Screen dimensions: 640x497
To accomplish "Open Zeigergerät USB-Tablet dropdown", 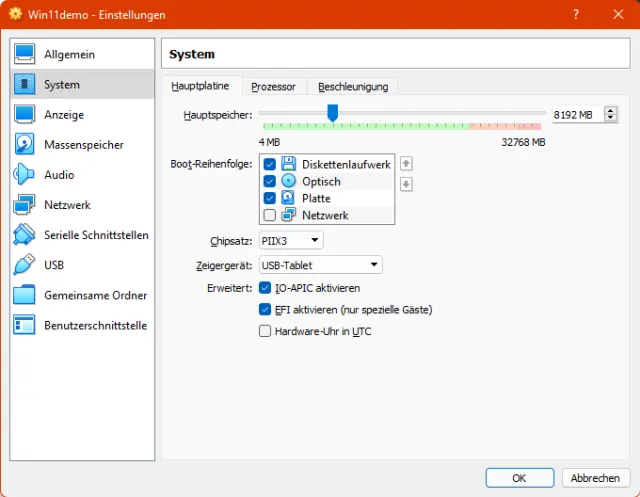I will tap(320, 265).
